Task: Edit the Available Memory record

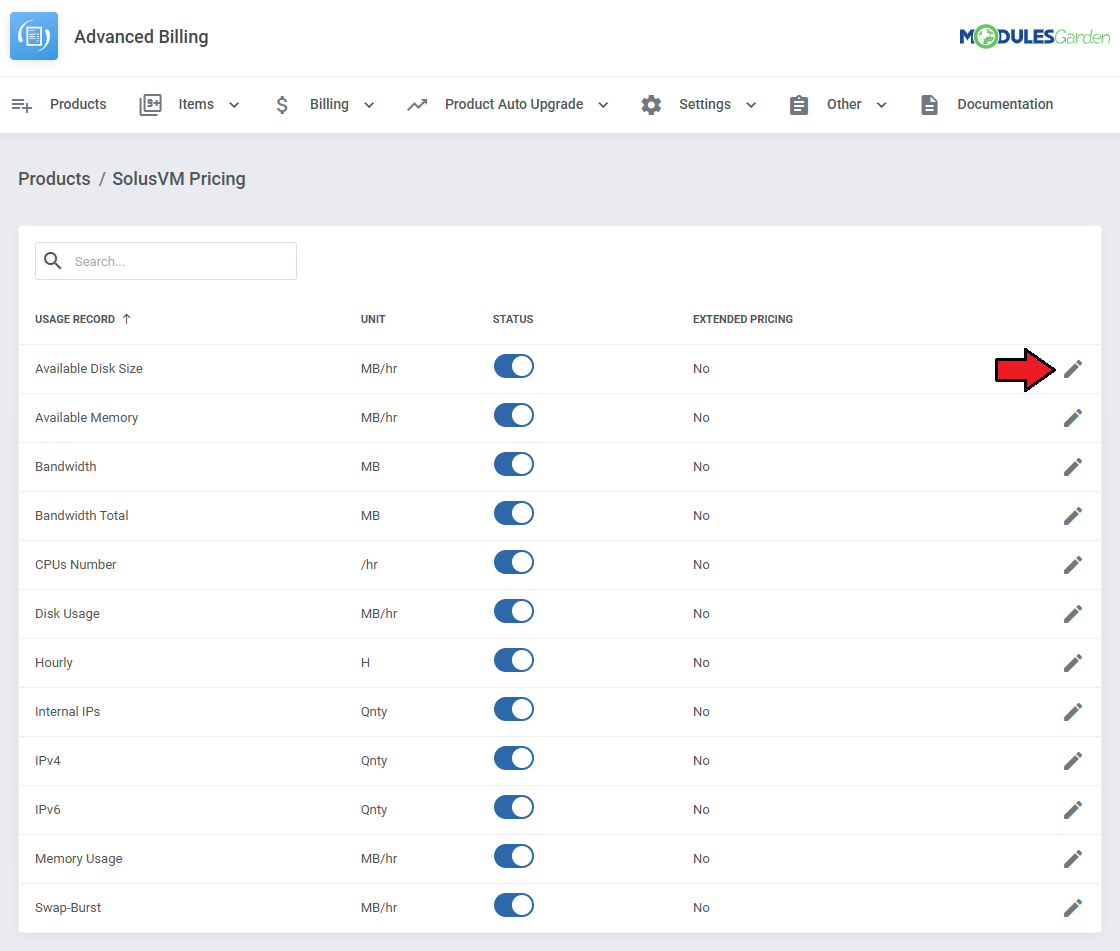Action: tap(1072, 418)
